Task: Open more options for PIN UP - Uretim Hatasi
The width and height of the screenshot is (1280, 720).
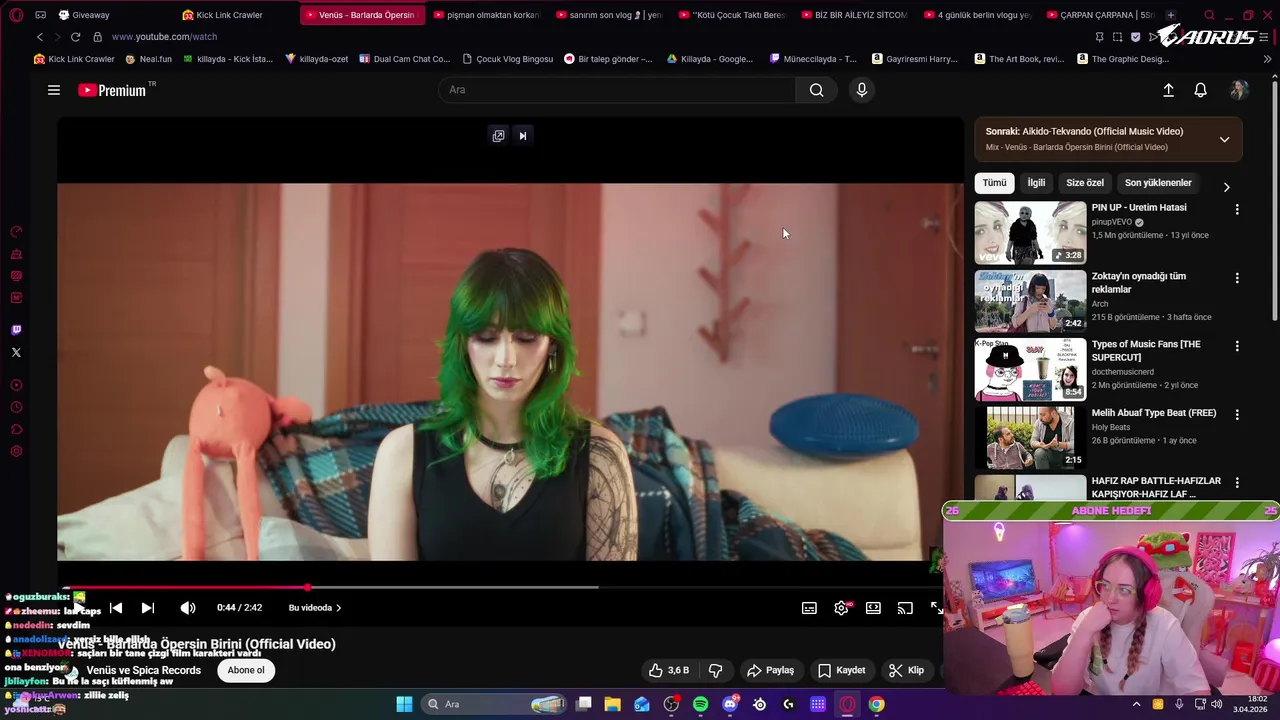Action: 1237,210
